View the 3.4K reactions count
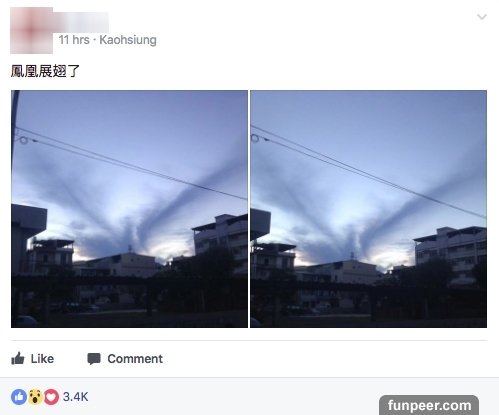The height and width of the screenshot is (415, 499). (76, 397)
